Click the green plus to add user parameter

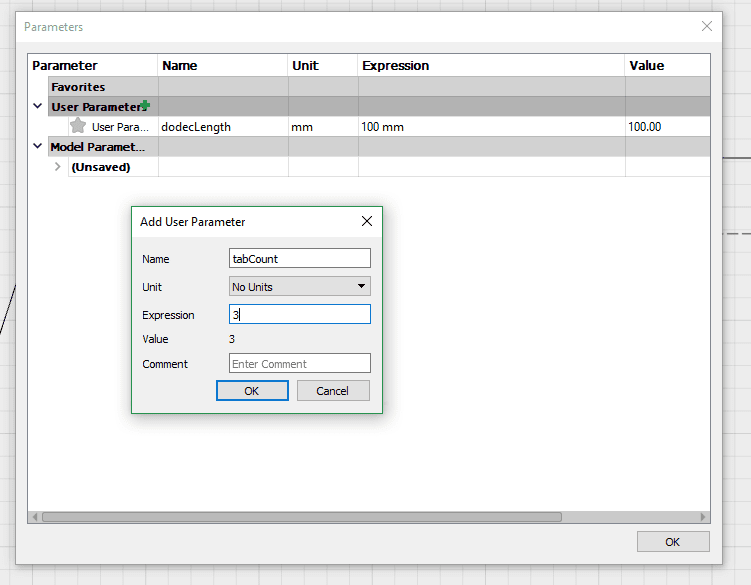pos(146,105)
